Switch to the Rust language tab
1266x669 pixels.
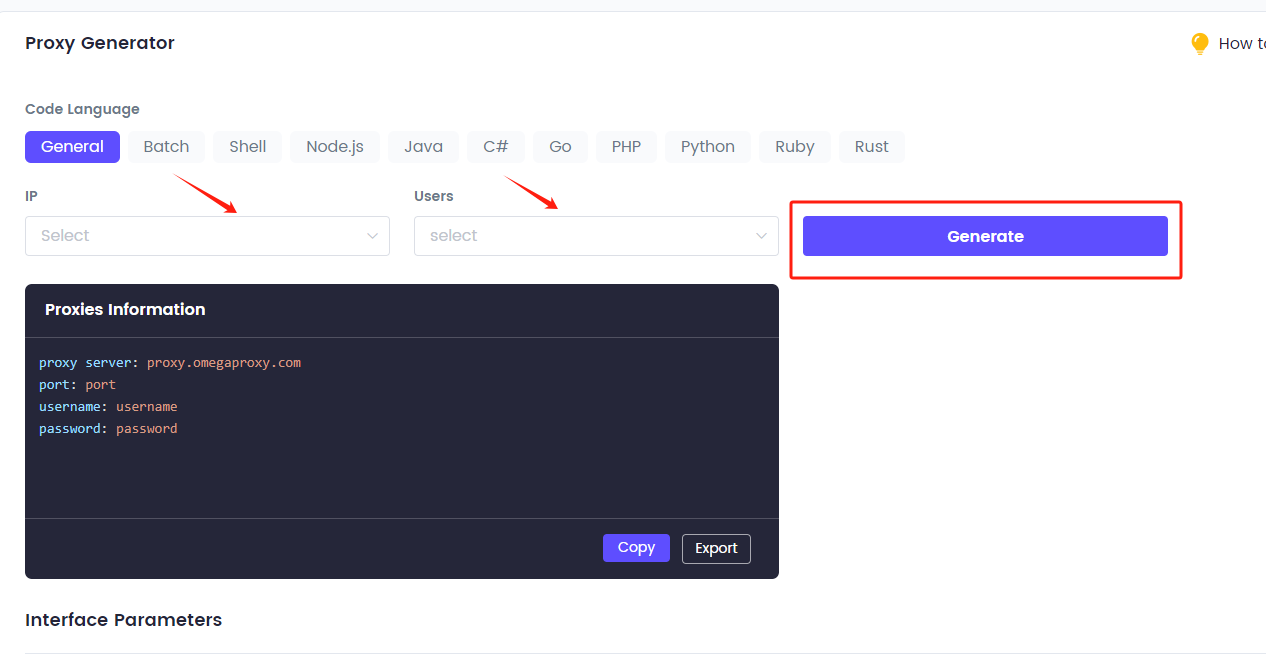(872, 147)
